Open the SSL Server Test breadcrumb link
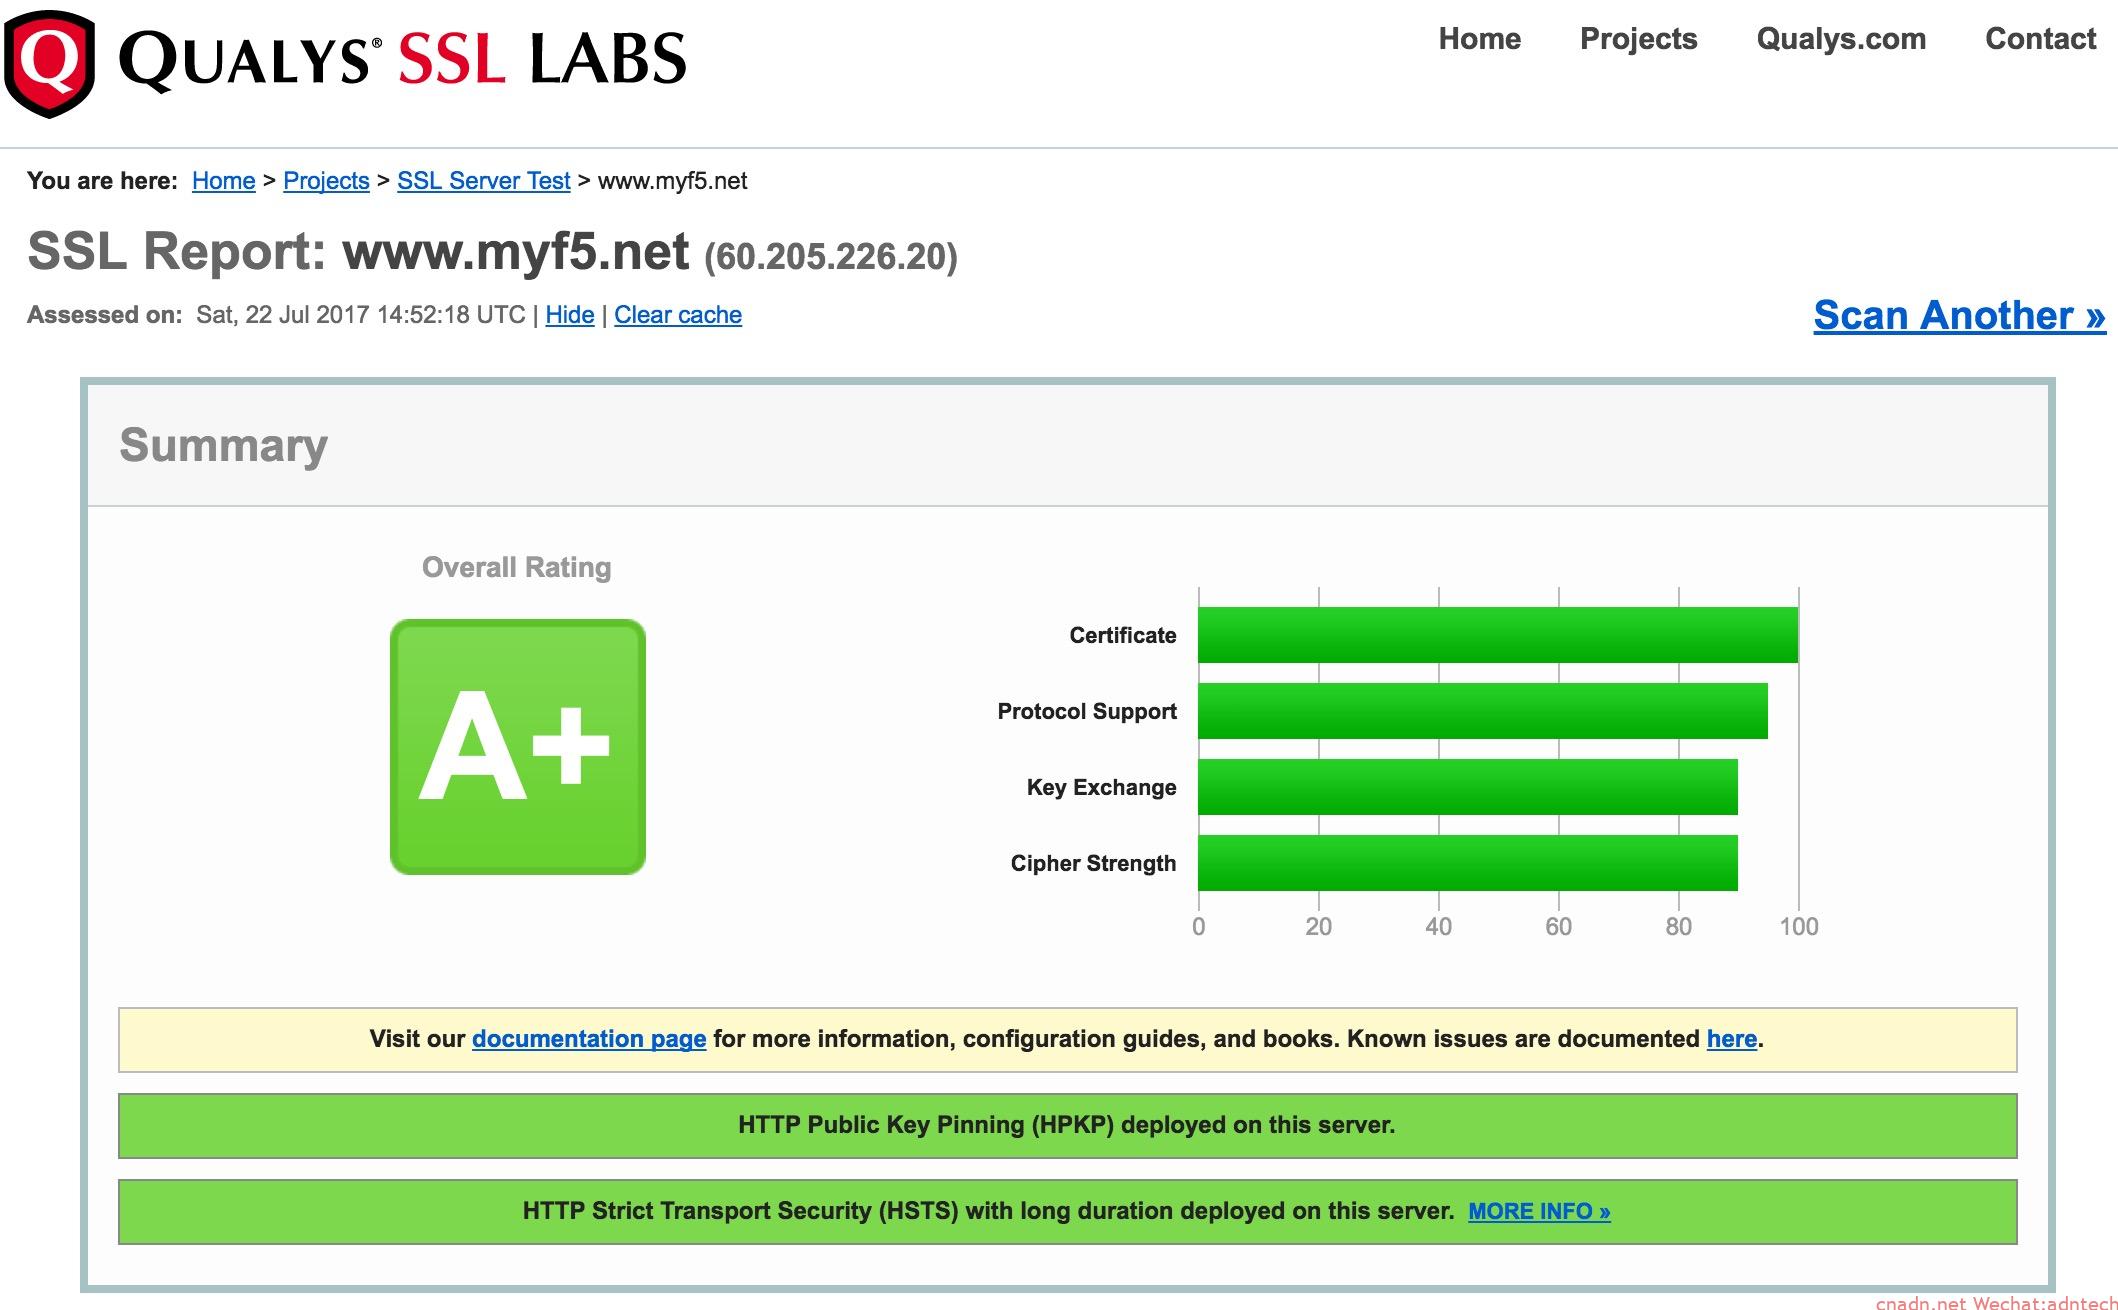Image resolution: width=2118 pixels, height=1310 pixels. point(483,181)
